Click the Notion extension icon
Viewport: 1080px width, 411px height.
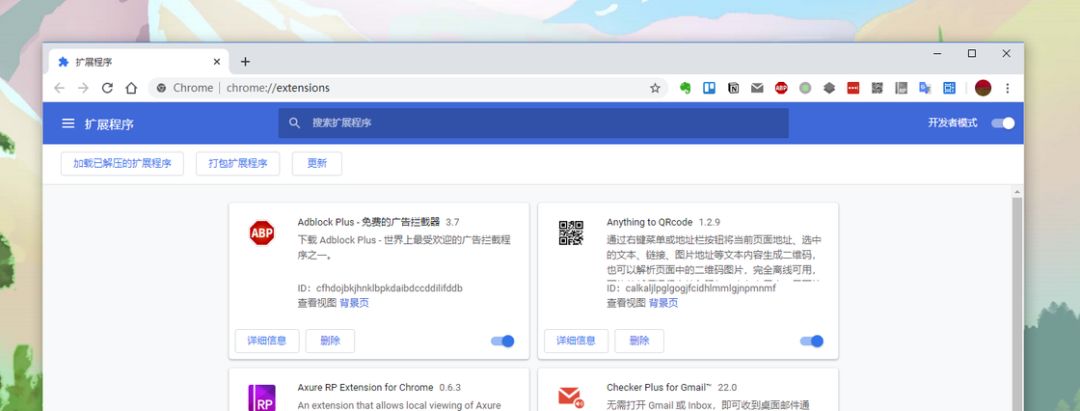[734, 88]
